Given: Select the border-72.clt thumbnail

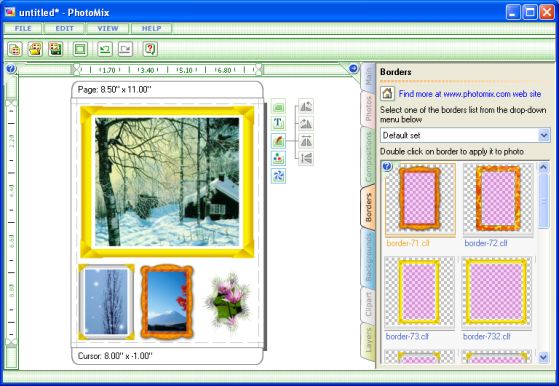Looking at the screenshot, I should pos(498,200).
